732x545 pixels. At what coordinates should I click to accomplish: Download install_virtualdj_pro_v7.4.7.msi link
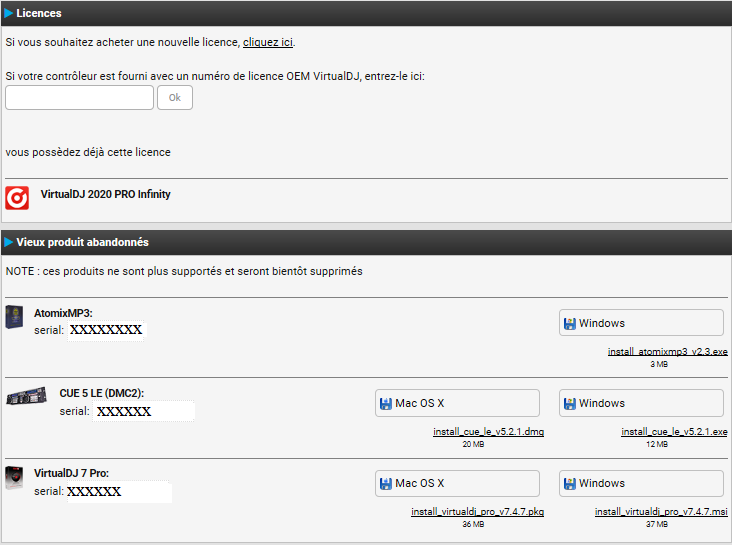click(x=661, y=512)
